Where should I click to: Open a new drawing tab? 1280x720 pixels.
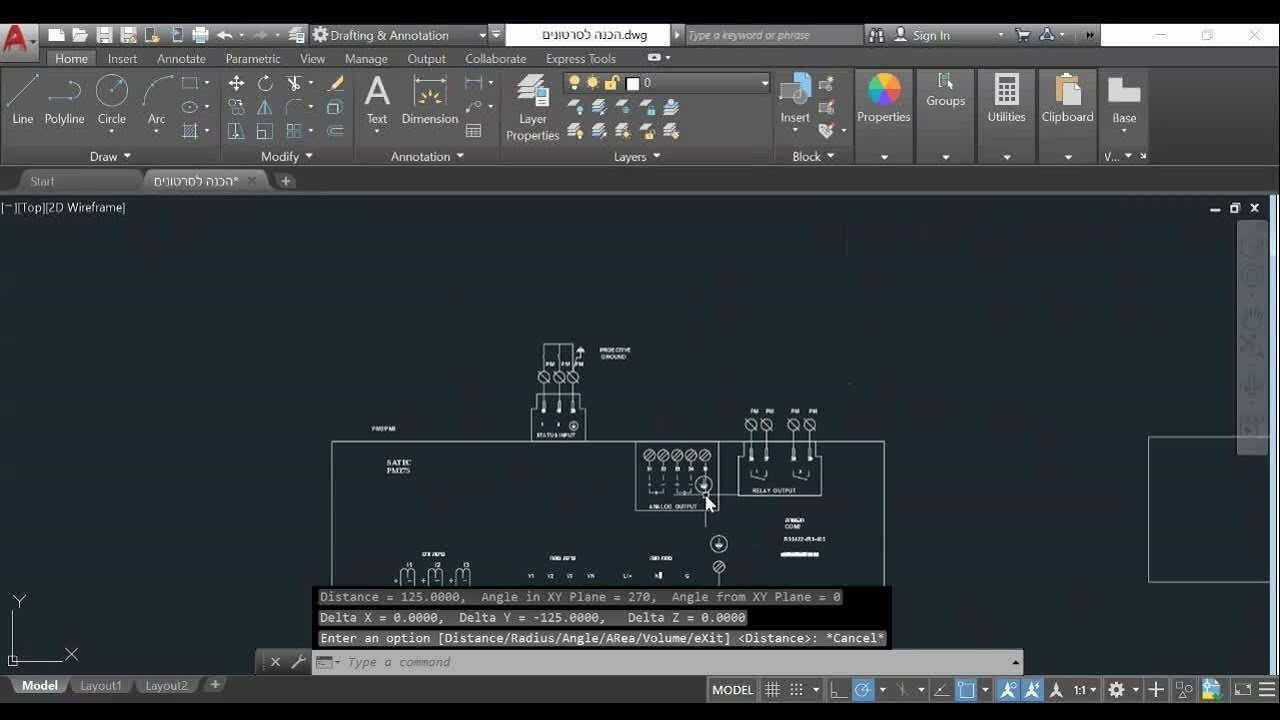coord(285,181)
